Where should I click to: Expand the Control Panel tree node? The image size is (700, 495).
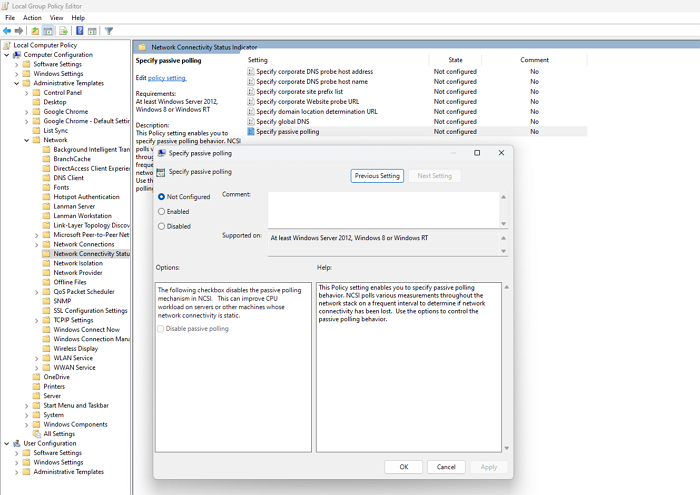coord(27,93)
